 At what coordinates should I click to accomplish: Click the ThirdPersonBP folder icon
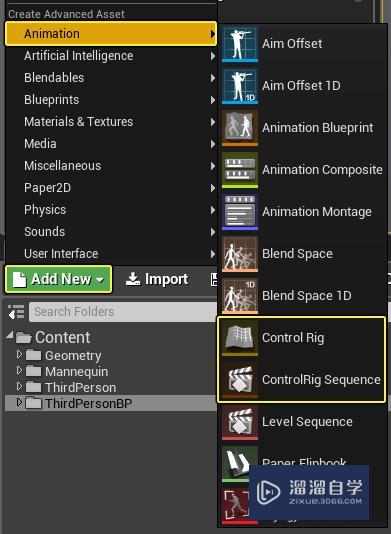(x=33, y=403)
